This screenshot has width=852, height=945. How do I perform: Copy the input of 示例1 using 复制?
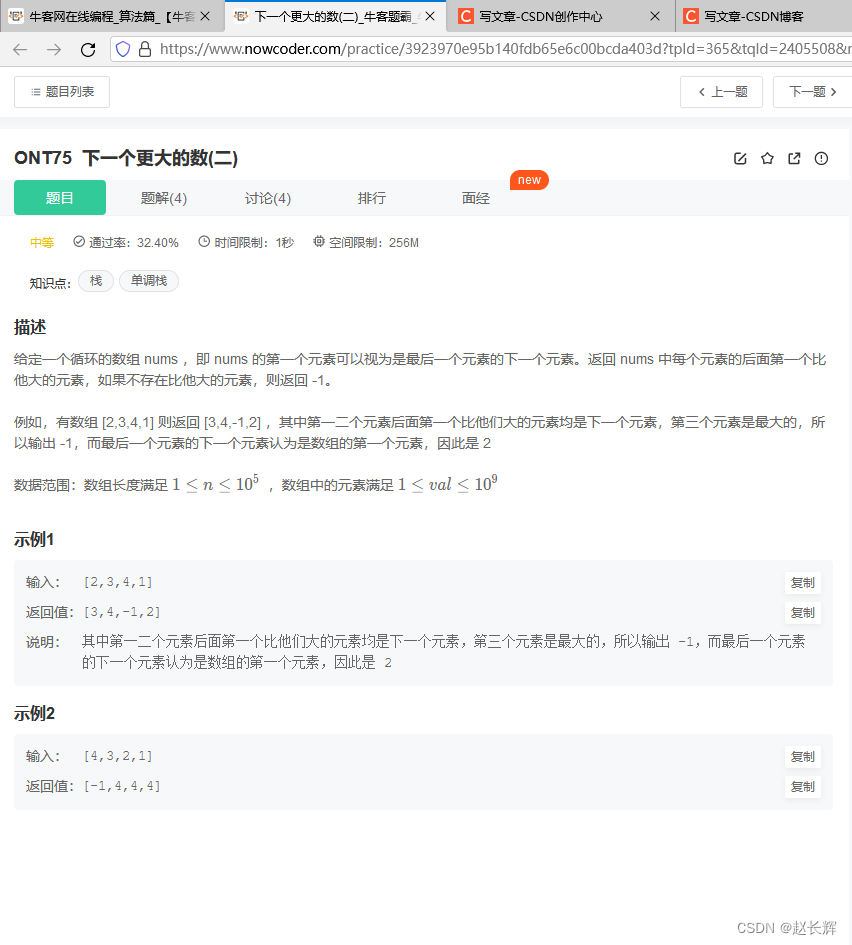803,582
